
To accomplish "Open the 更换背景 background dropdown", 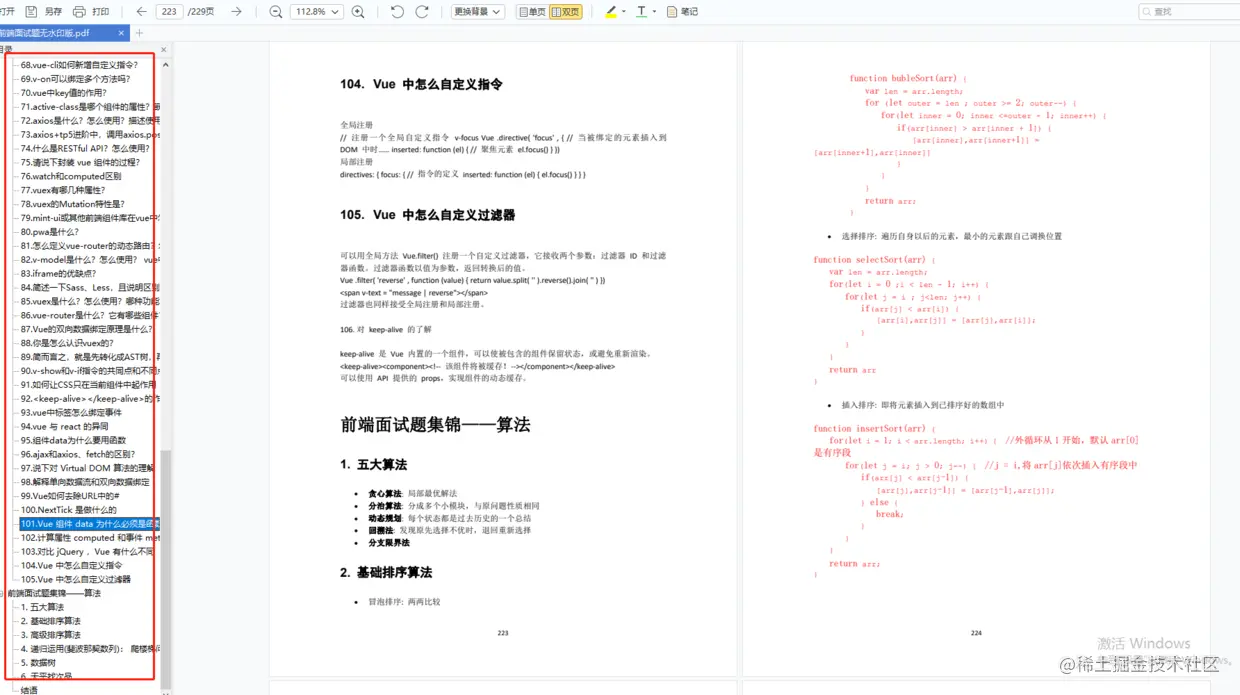I will (477, 12).
